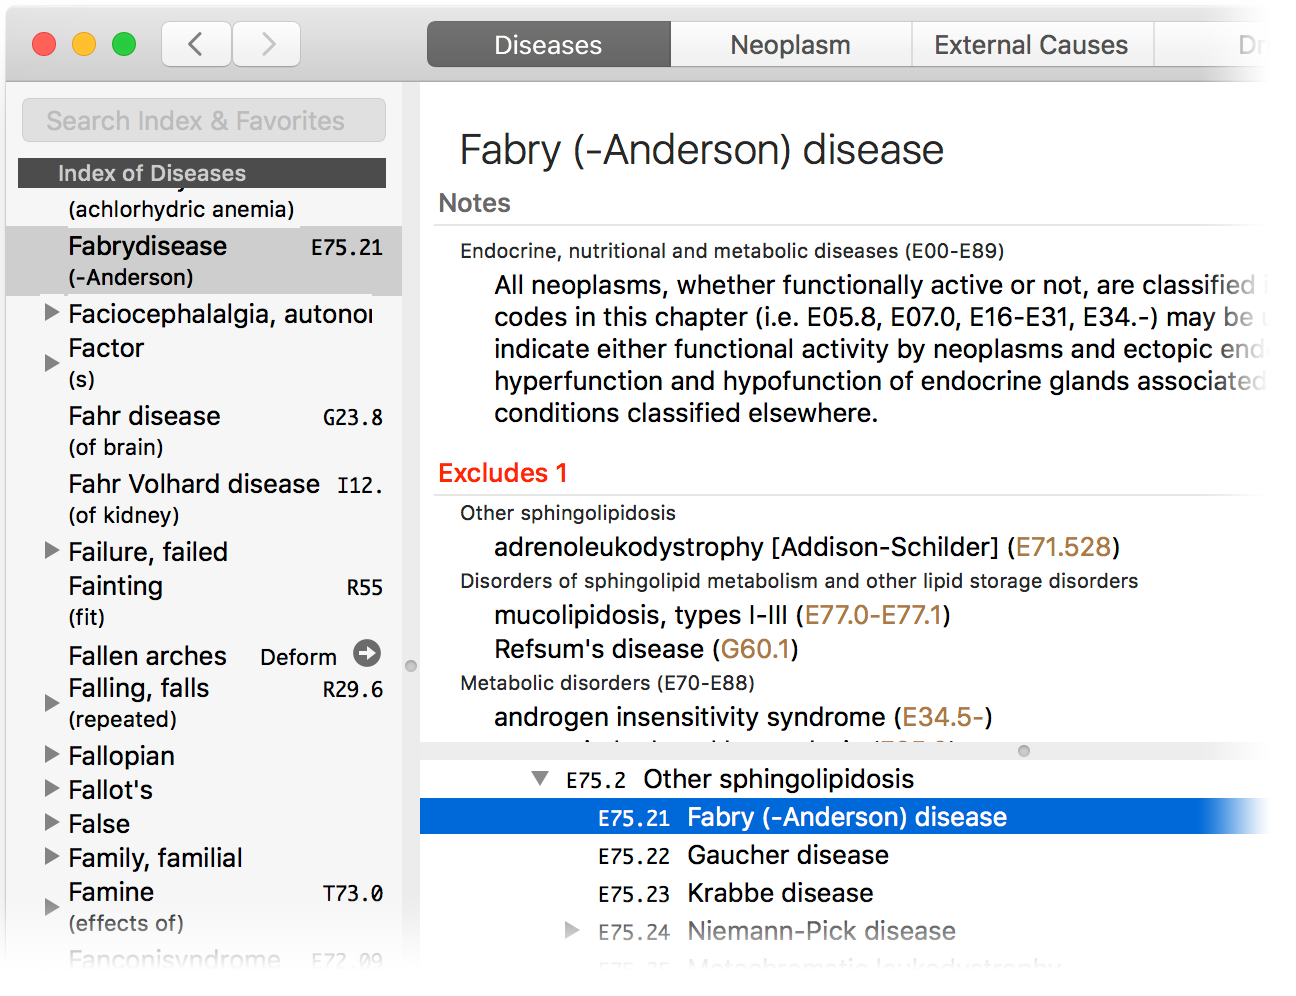Image resolution: width=1296 pixels, height=996 pixels.
Task: Click the Famine T73.0 index entry
Action: (204, 906)
